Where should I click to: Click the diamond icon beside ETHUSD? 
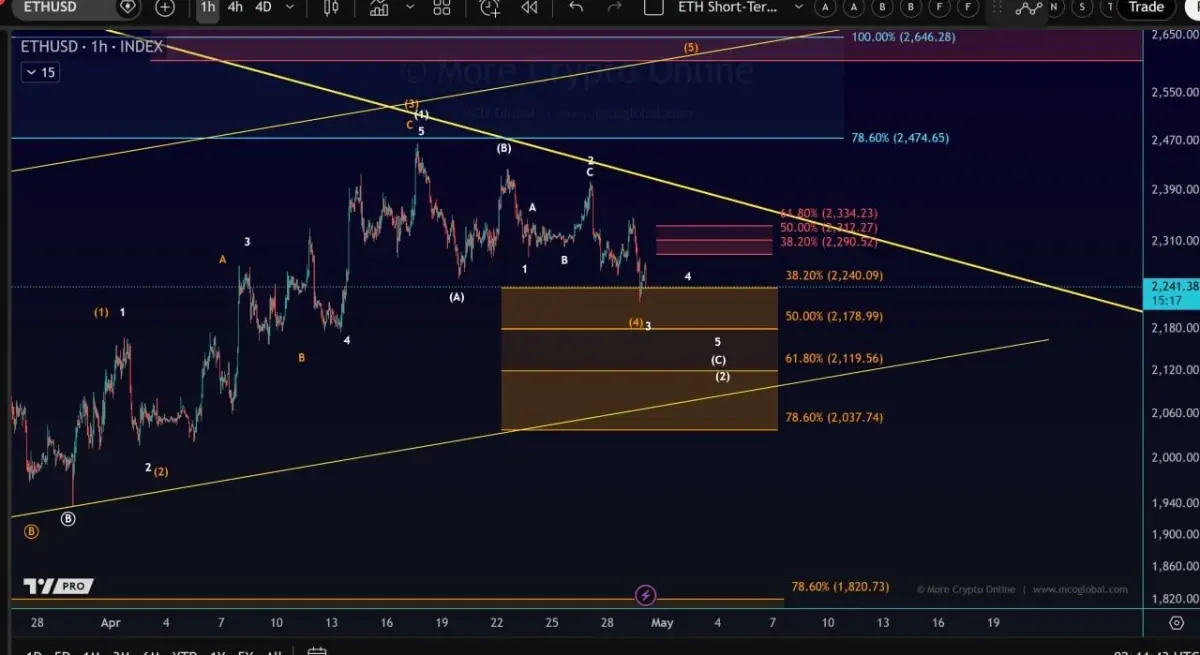coord(128,7)
